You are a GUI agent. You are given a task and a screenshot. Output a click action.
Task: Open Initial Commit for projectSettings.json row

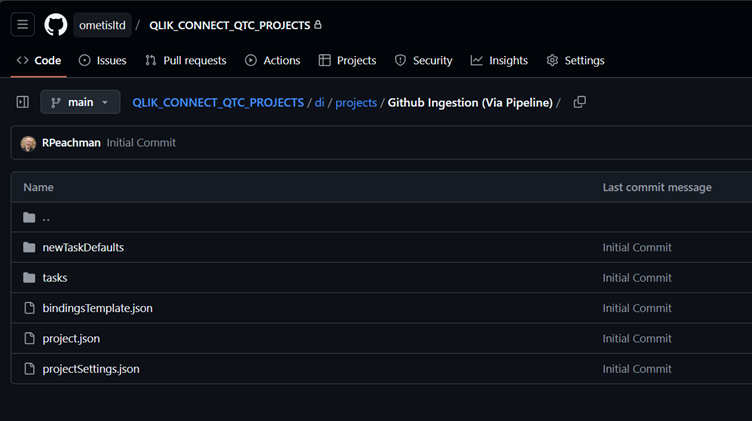pyautogui.click(x=637, y=369)
